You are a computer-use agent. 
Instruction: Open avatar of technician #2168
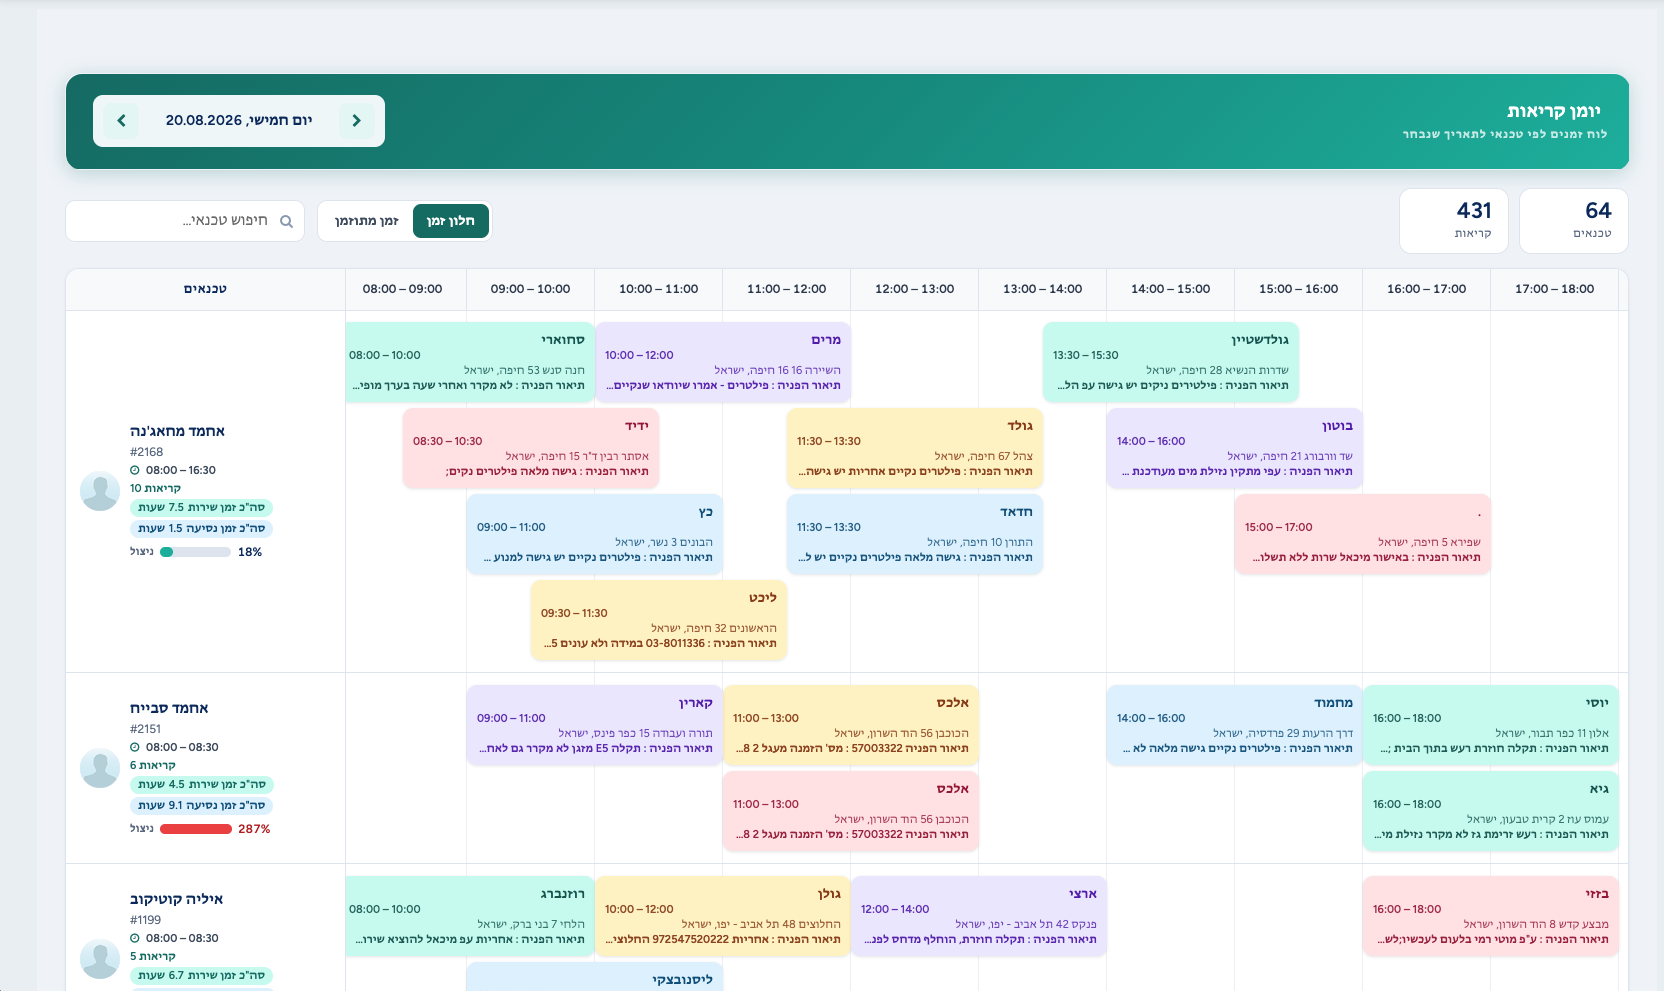[100, 491]
